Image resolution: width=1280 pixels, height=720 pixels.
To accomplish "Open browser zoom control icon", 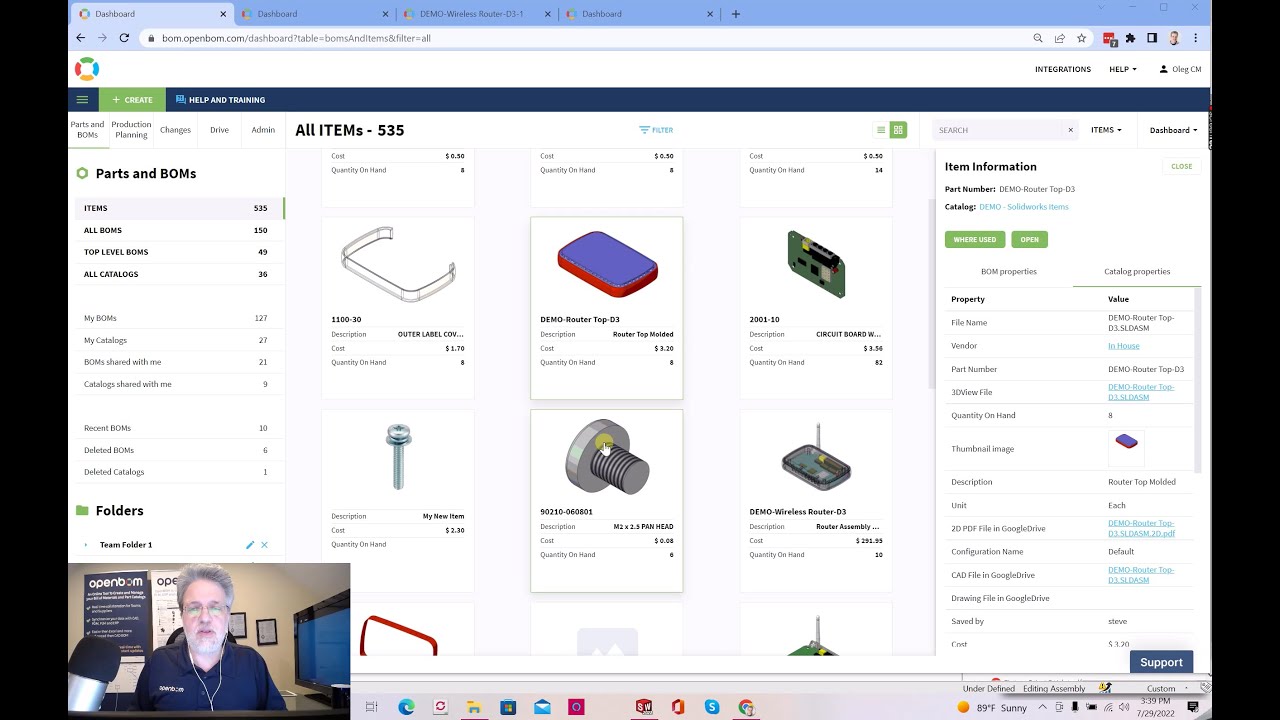I will coord(1038,38).
